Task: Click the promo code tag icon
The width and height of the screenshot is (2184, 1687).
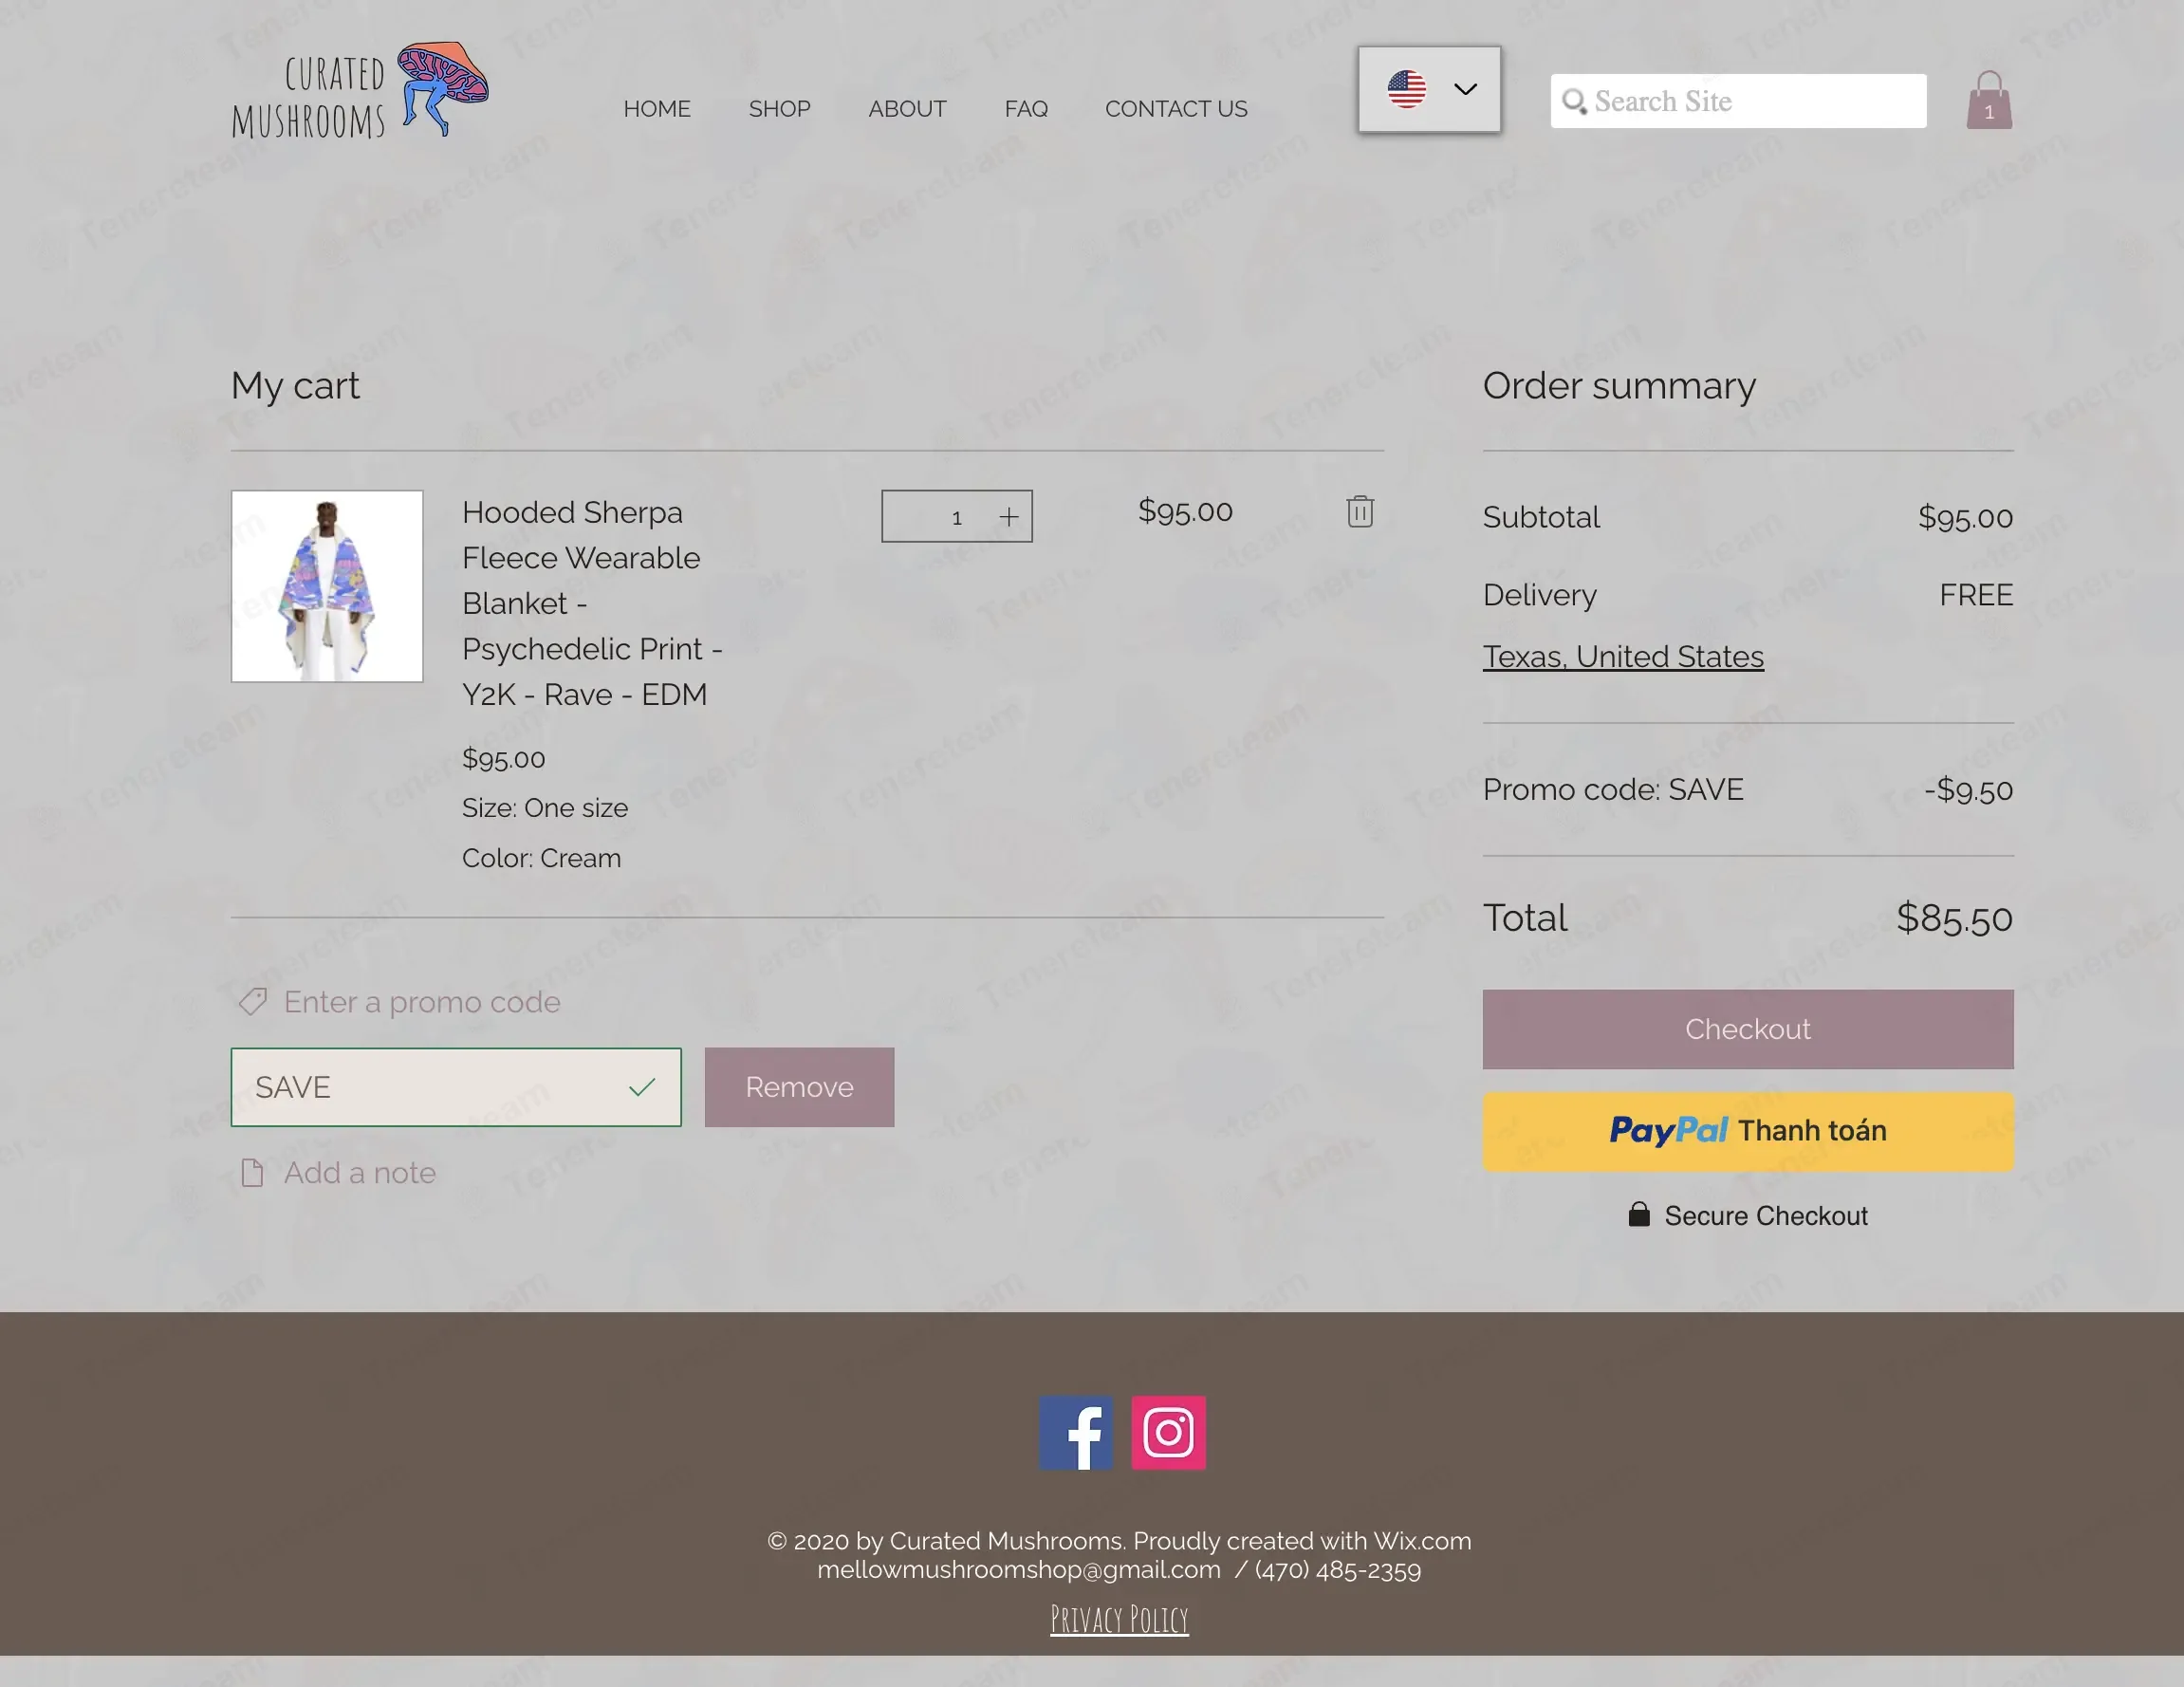Action: [x=252, y=1001]
